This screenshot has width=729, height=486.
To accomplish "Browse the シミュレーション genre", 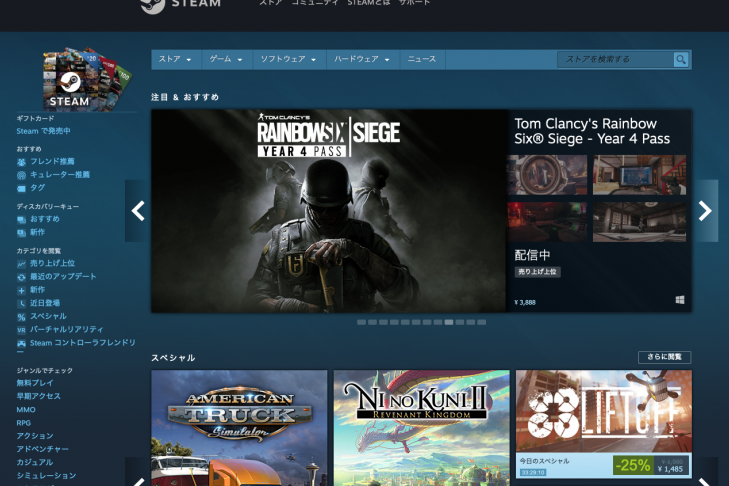I will pos(46,476).
